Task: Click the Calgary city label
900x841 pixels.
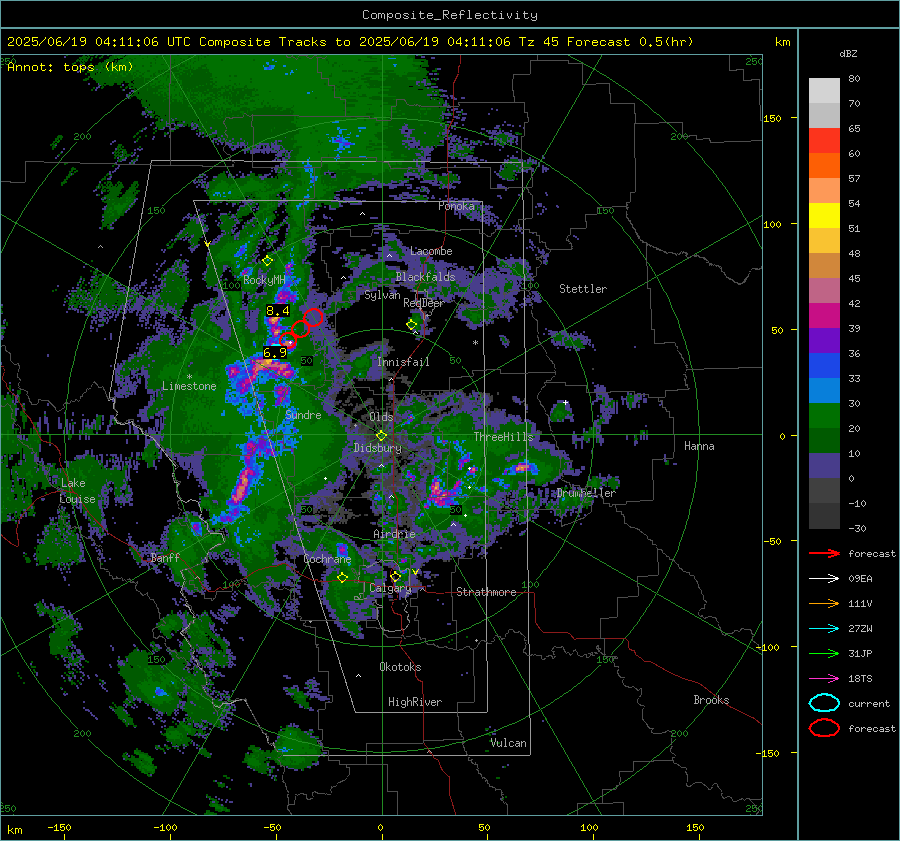Action: [x=390, y=588]
